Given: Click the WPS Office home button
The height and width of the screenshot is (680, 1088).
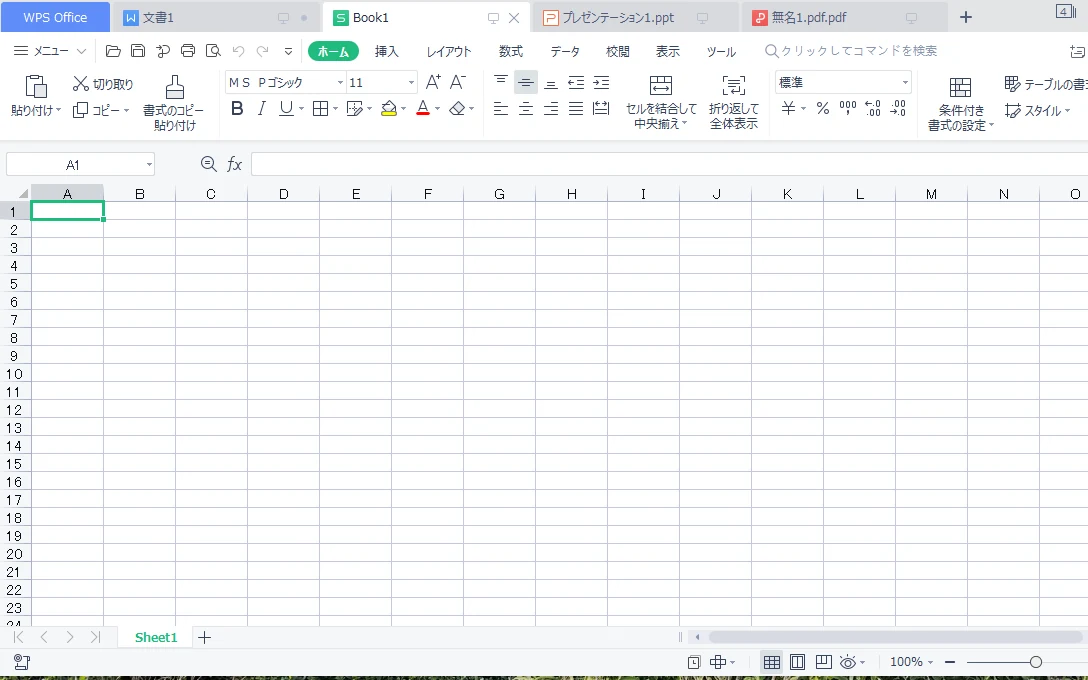Looking at the screenshot, I should pos(55,17).
